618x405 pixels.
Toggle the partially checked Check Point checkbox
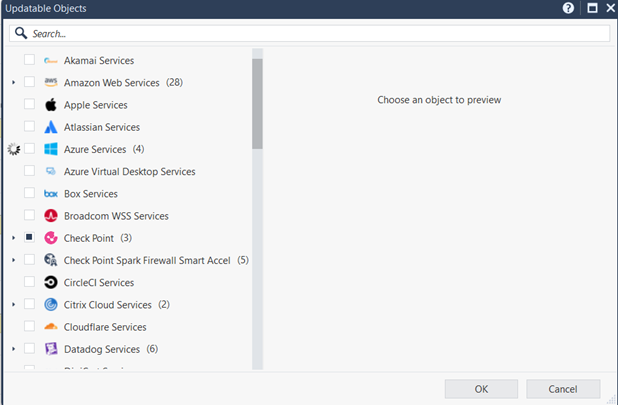point(30,237)
